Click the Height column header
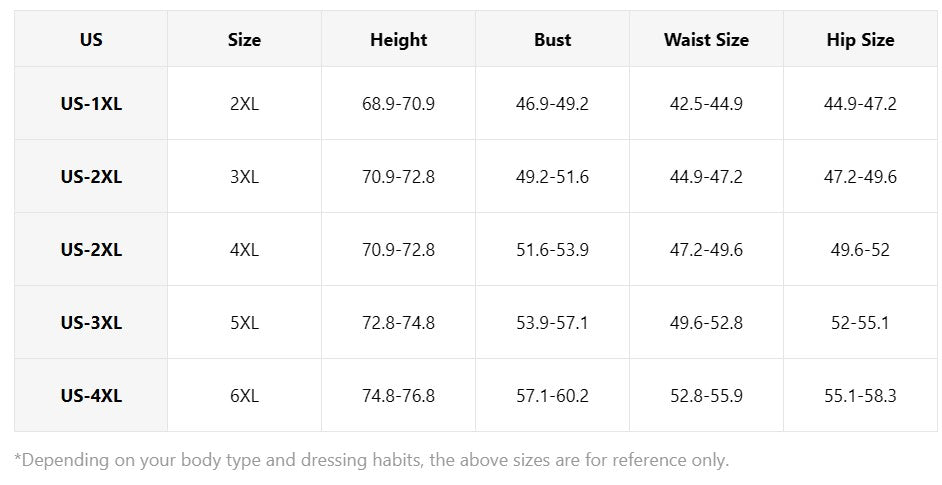Image resolution: width=942 pixels, height=485 pixels. click(x=398, y=40)
